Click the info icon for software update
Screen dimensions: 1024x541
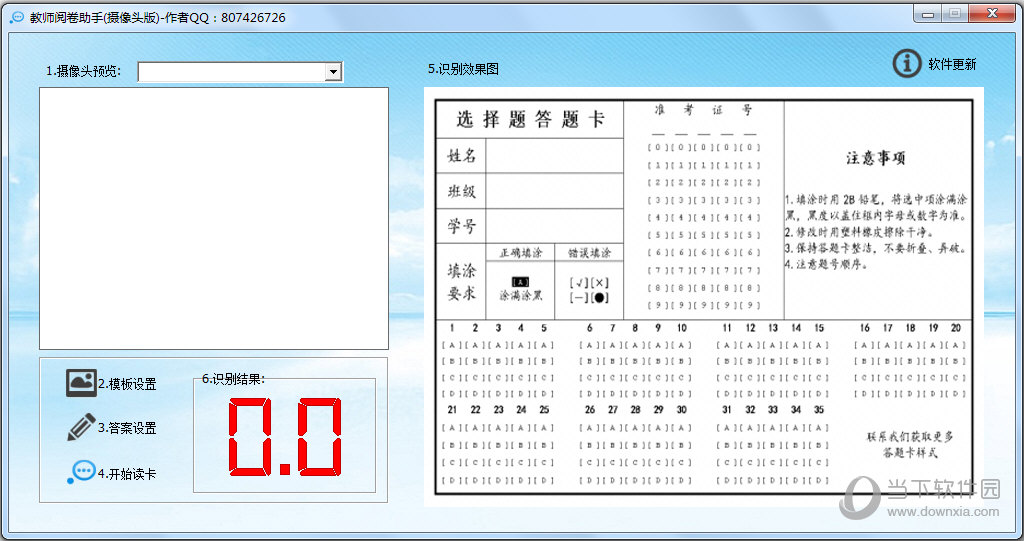pyautogui.click(x=907, y=63)
